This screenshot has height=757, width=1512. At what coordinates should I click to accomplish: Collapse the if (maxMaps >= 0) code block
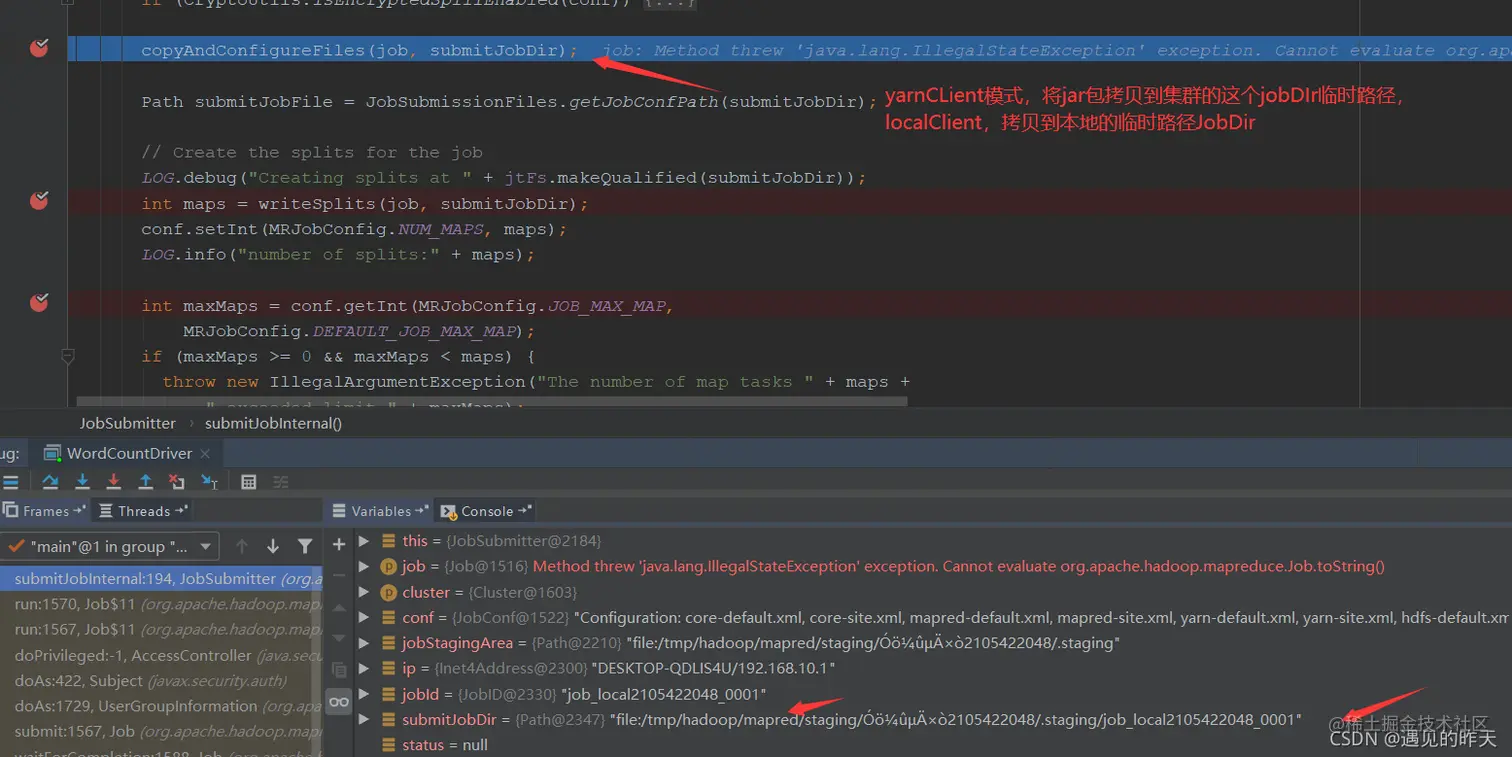pos(68,356)
